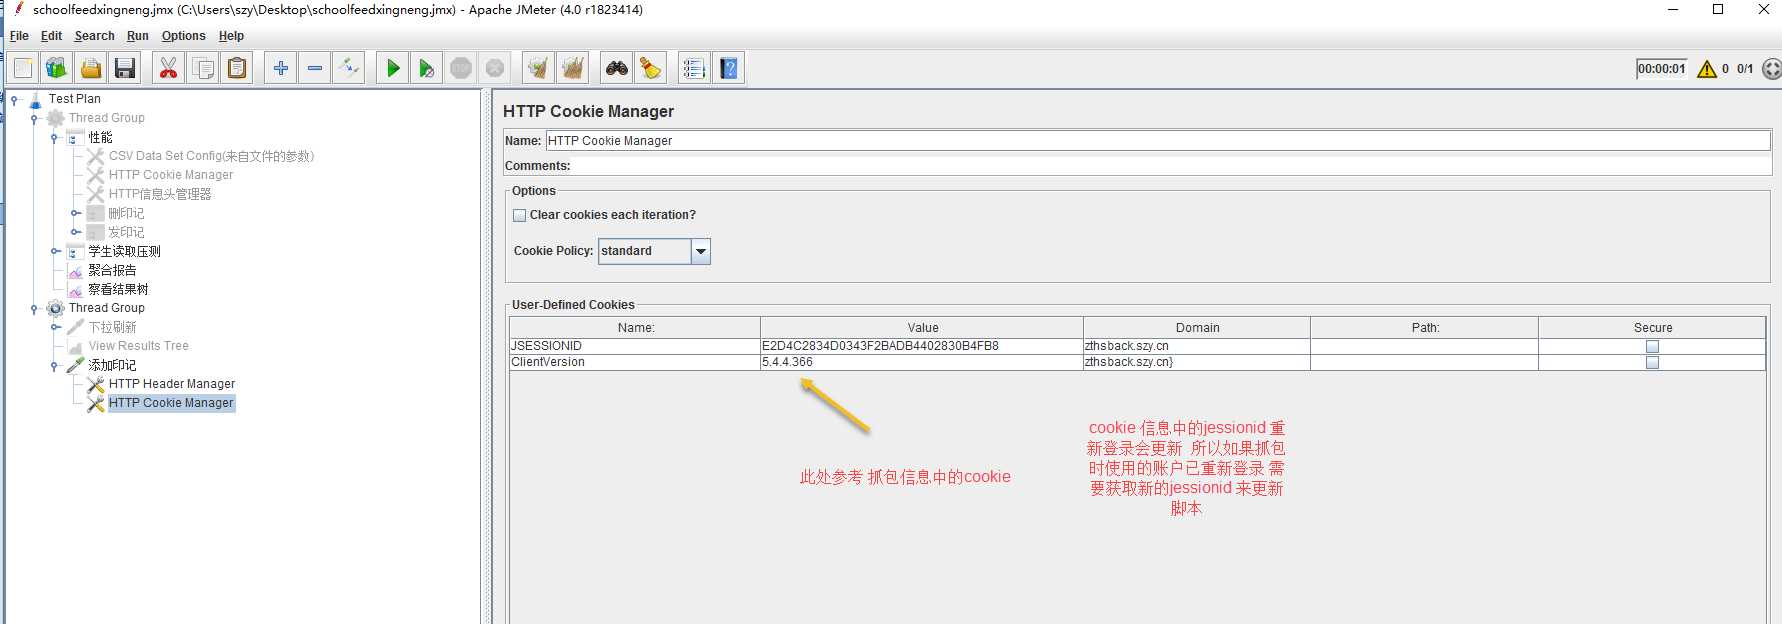1782x624 pixels.
Task: Click the Path column header
Action: pos(1425,328)
